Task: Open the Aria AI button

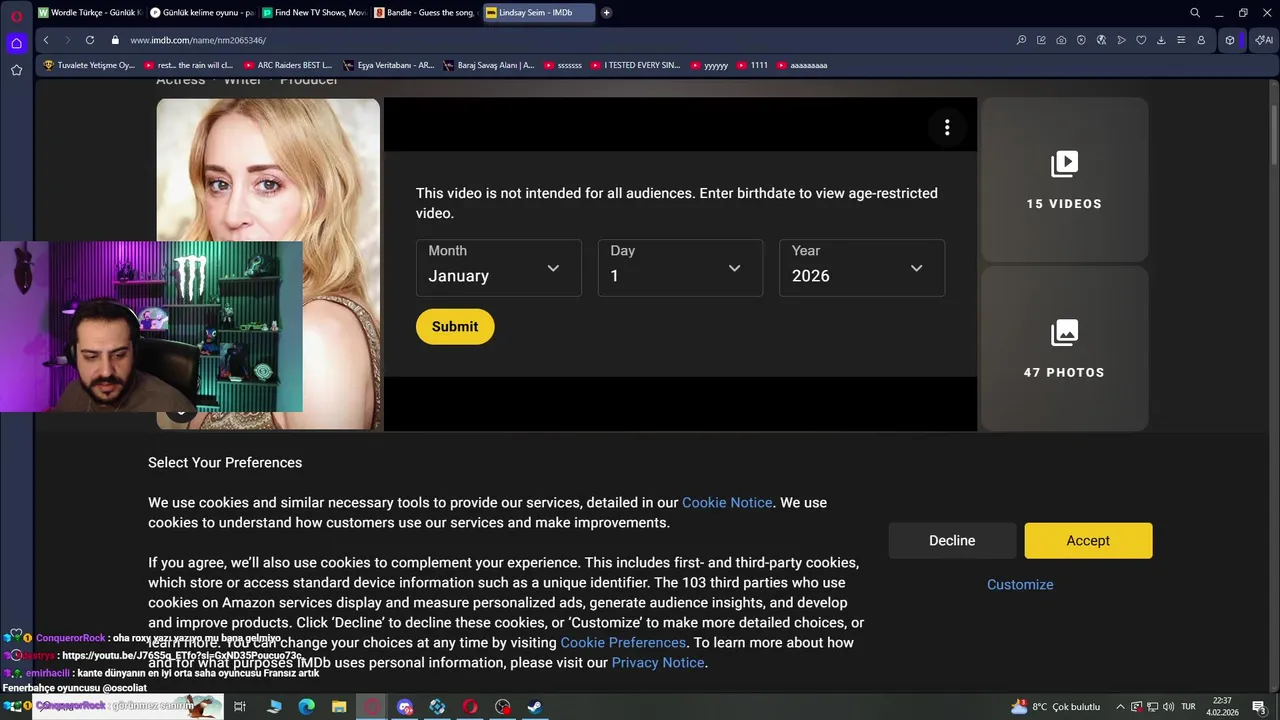Action: click(1263, 40)
